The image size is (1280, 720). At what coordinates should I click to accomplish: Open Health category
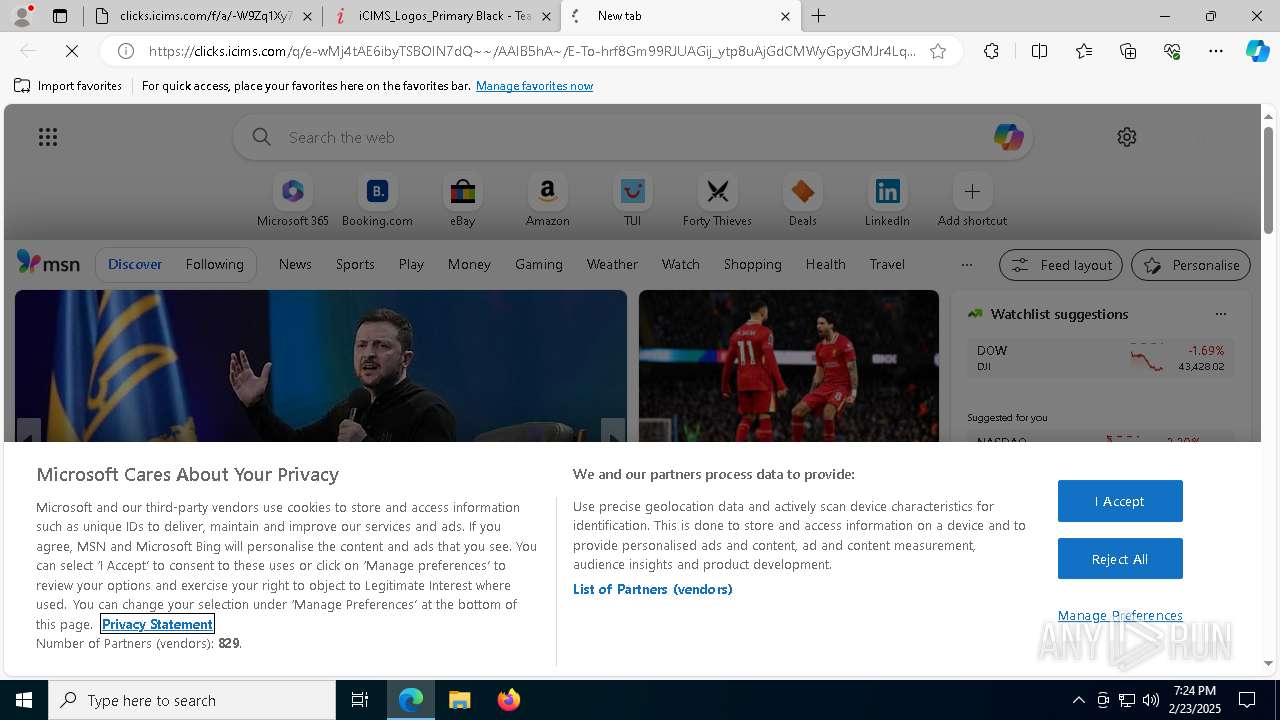coord(825,264)
